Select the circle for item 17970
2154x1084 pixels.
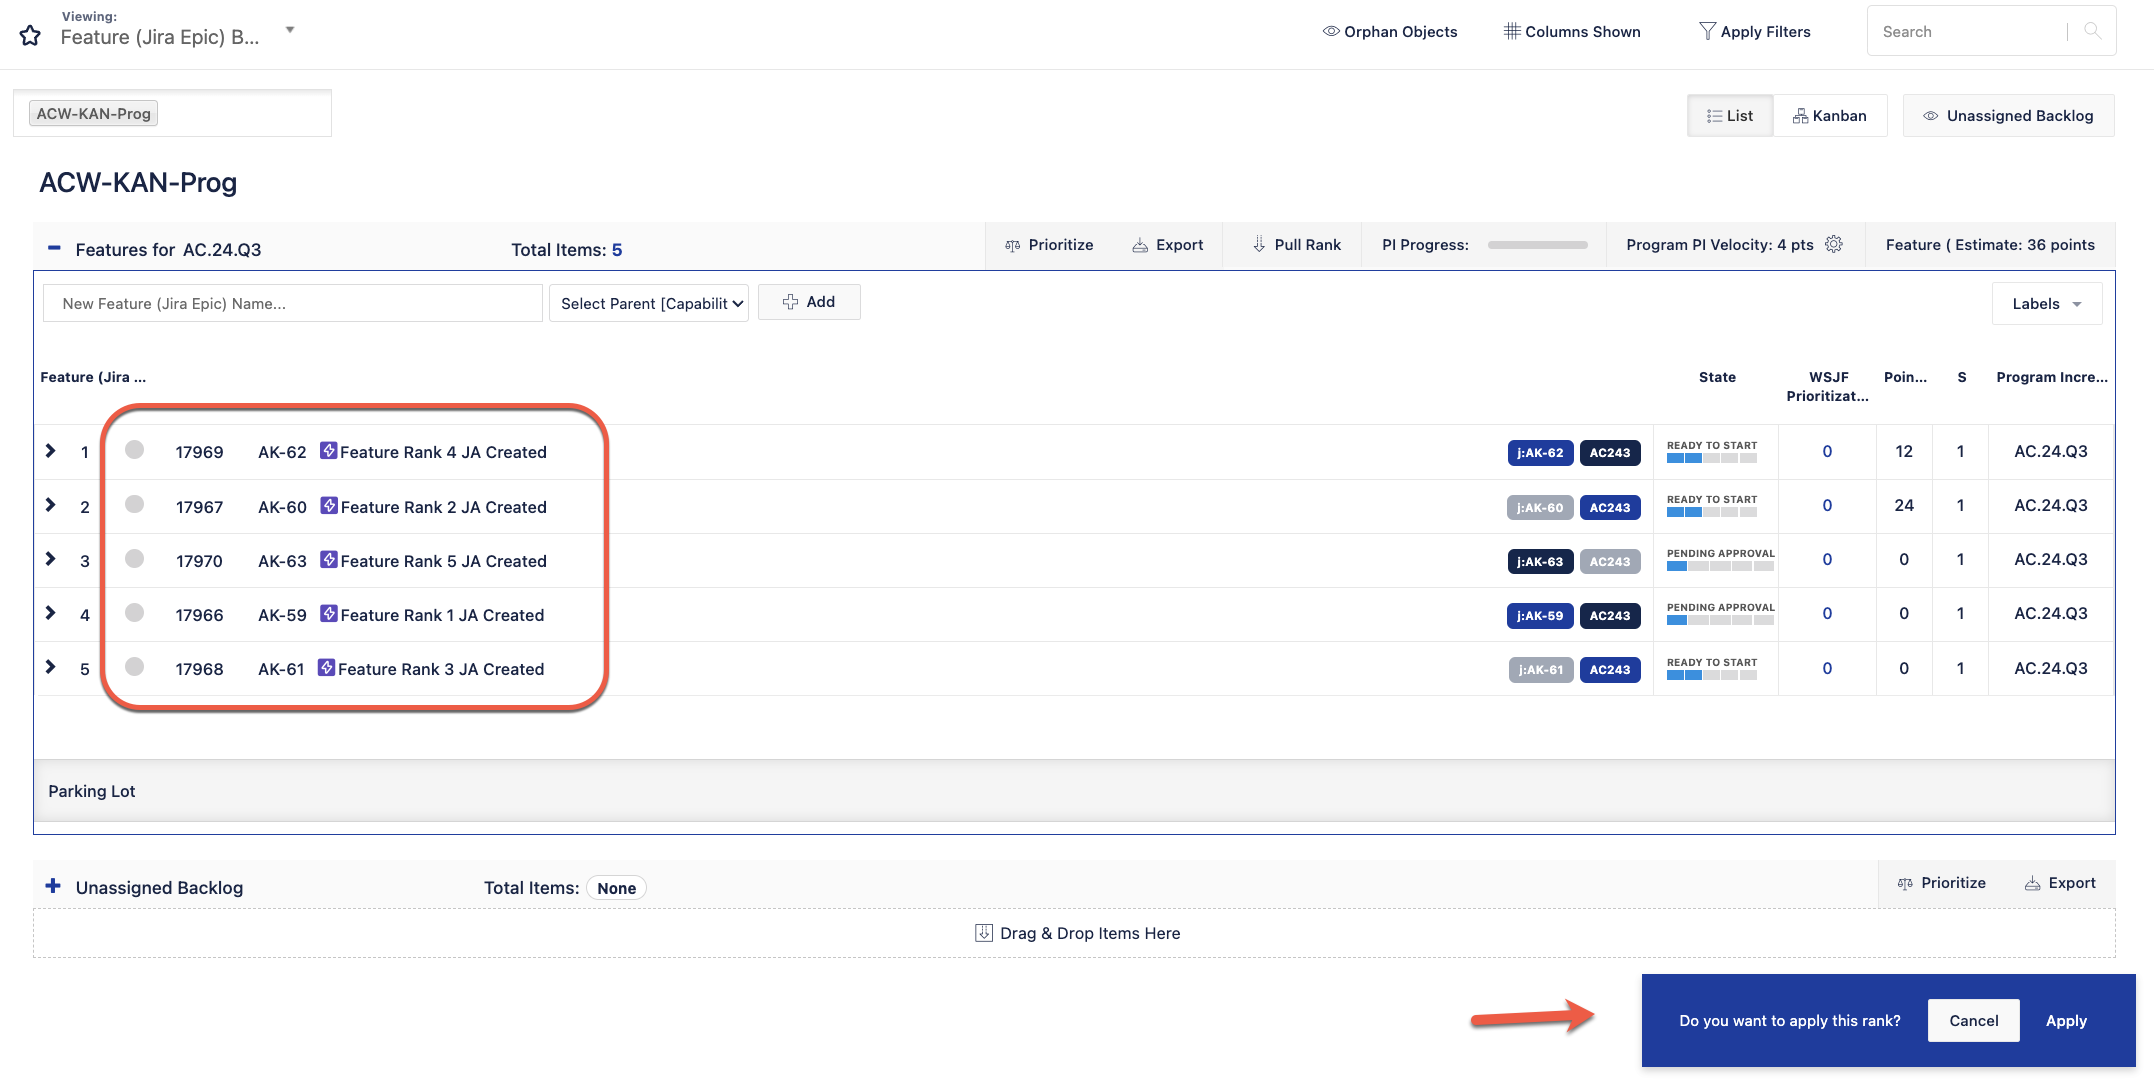point(135,558)
